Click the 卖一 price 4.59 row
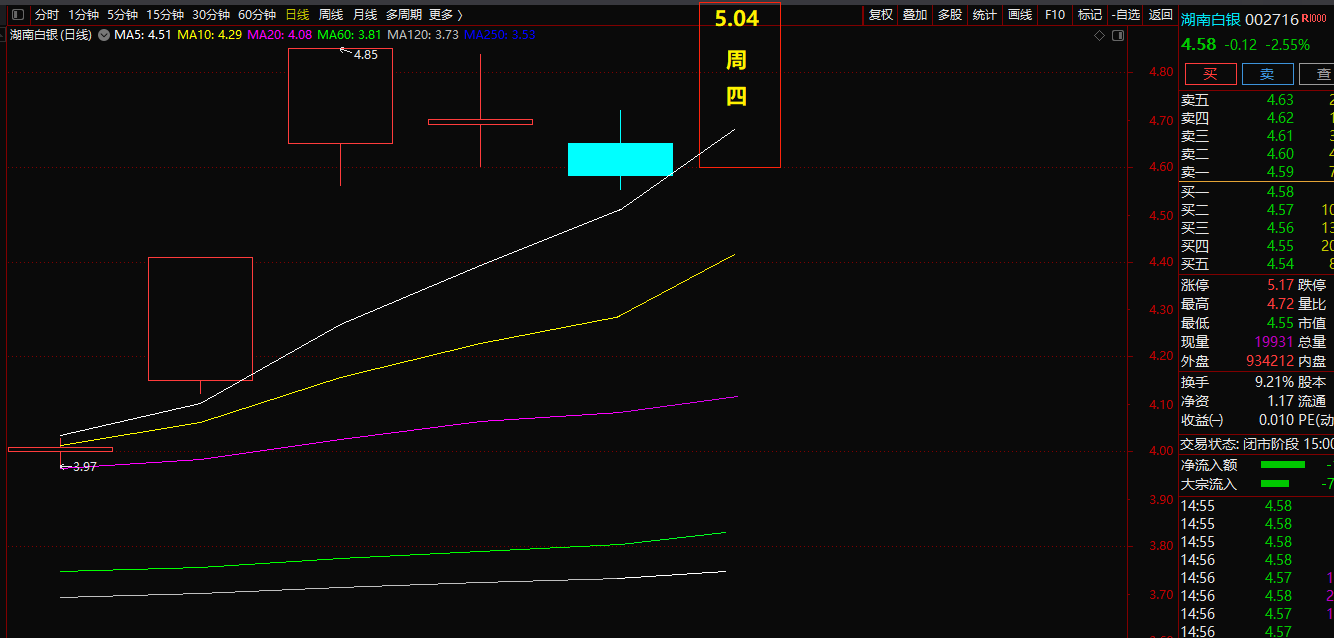Viewport: 1334px width, 638px height. coord(1257,172)
